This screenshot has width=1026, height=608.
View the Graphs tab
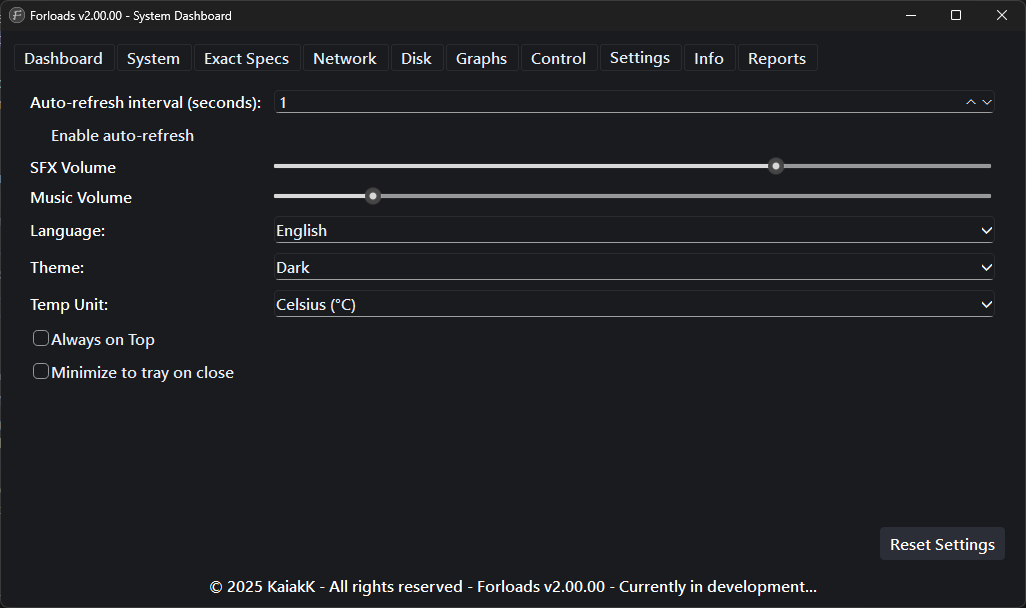point(481,58)
